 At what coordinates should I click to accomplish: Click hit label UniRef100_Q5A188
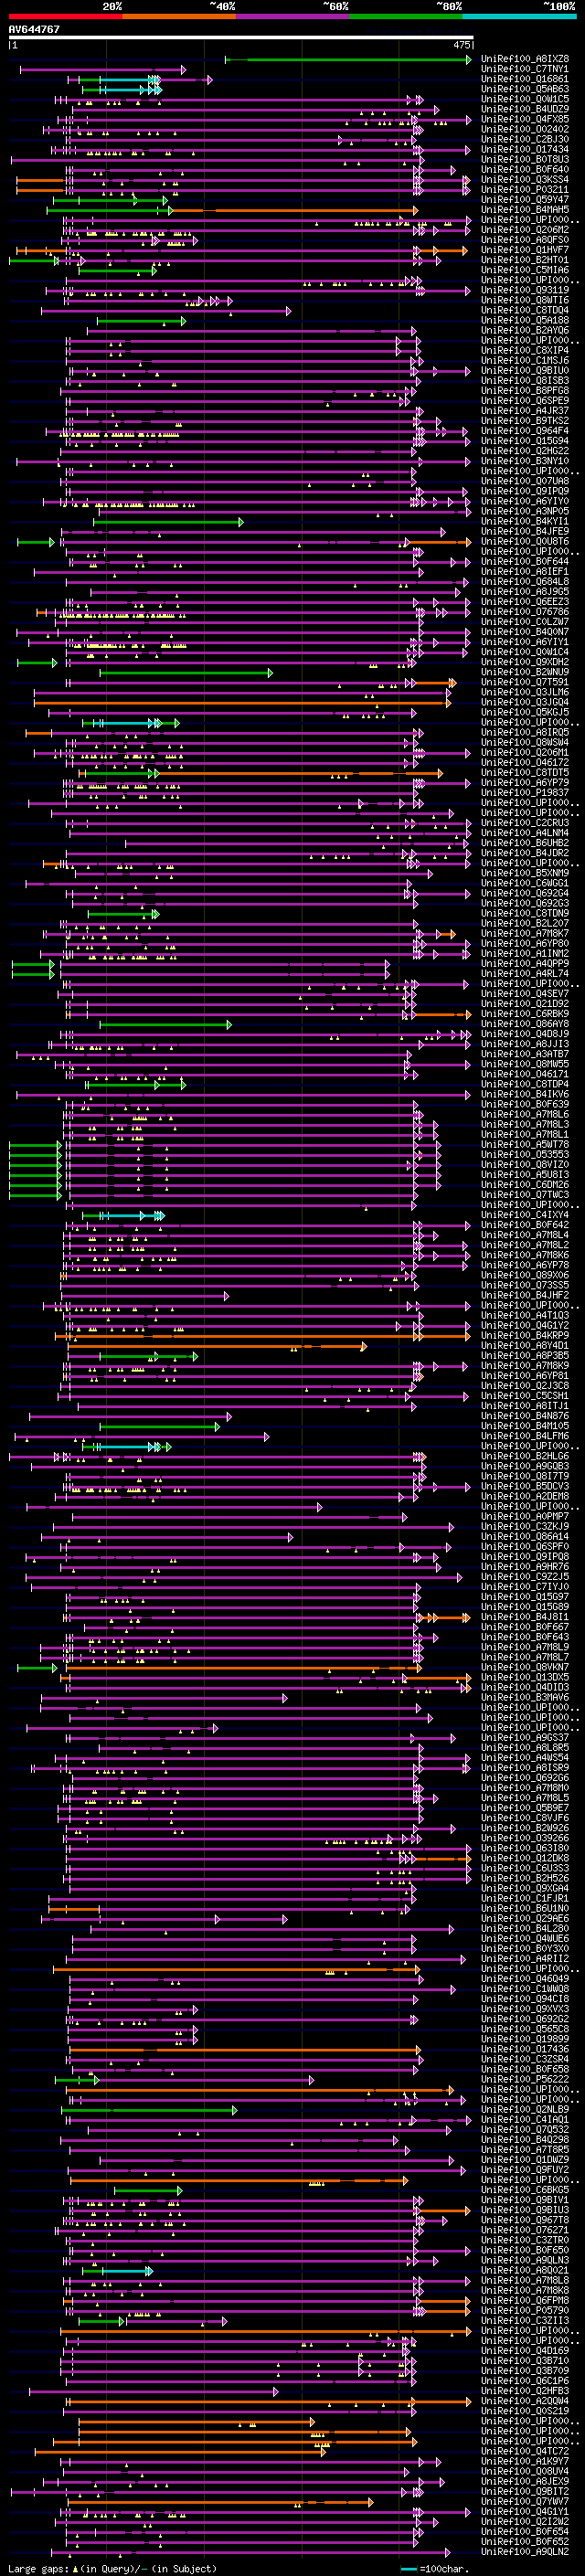point(525,320)
